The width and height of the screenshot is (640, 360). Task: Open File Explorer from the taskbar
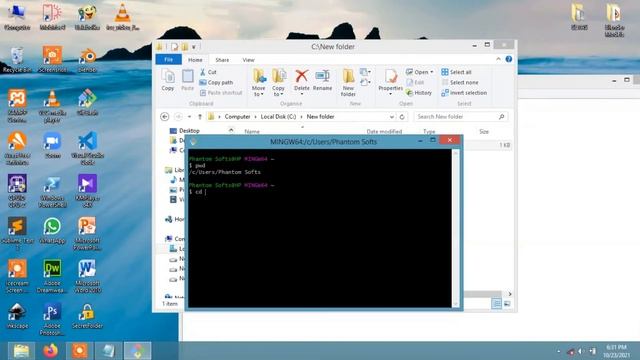point(21,351)
